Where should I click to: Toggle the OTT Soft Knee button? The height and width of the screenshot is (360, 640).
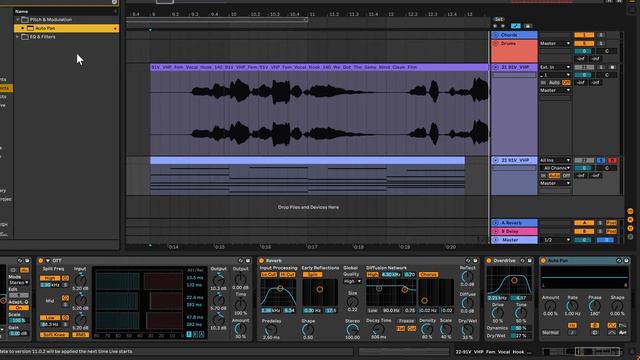tap(54, 335)
